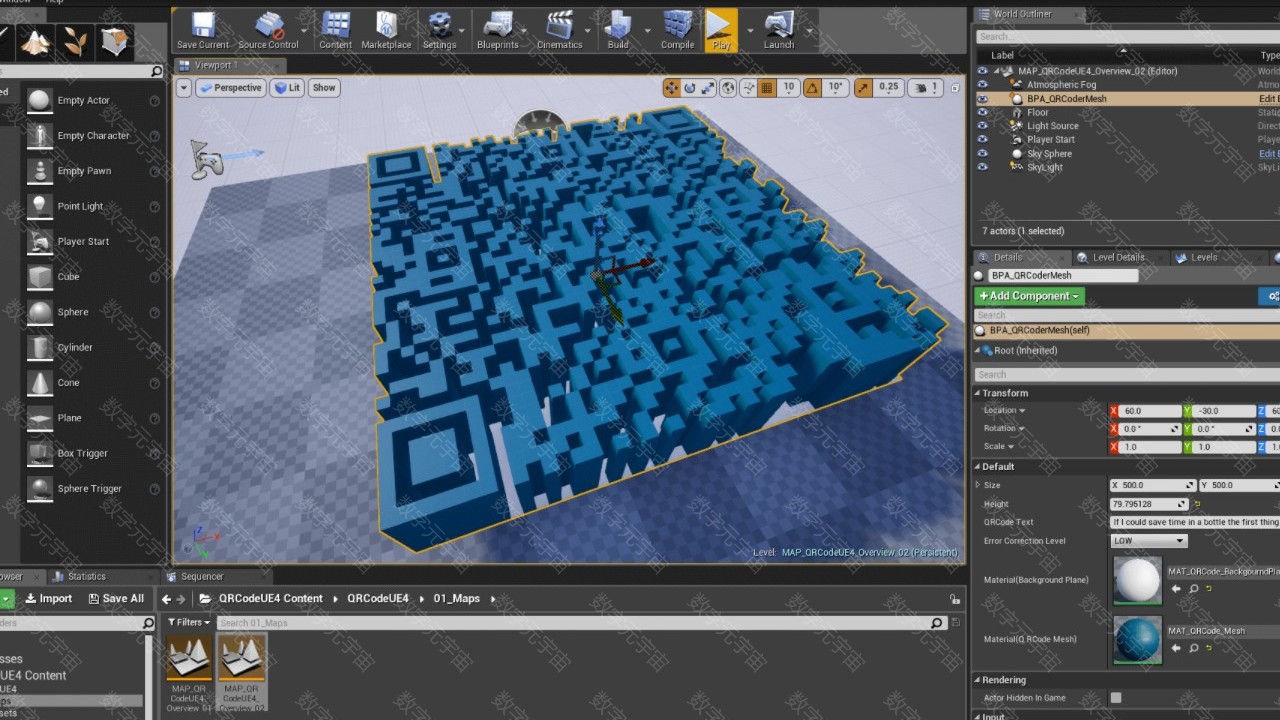This screenshot has height=720, width=1280.
Task: Click the Blueprints toolbar icon
Action: tap(498, 30)
